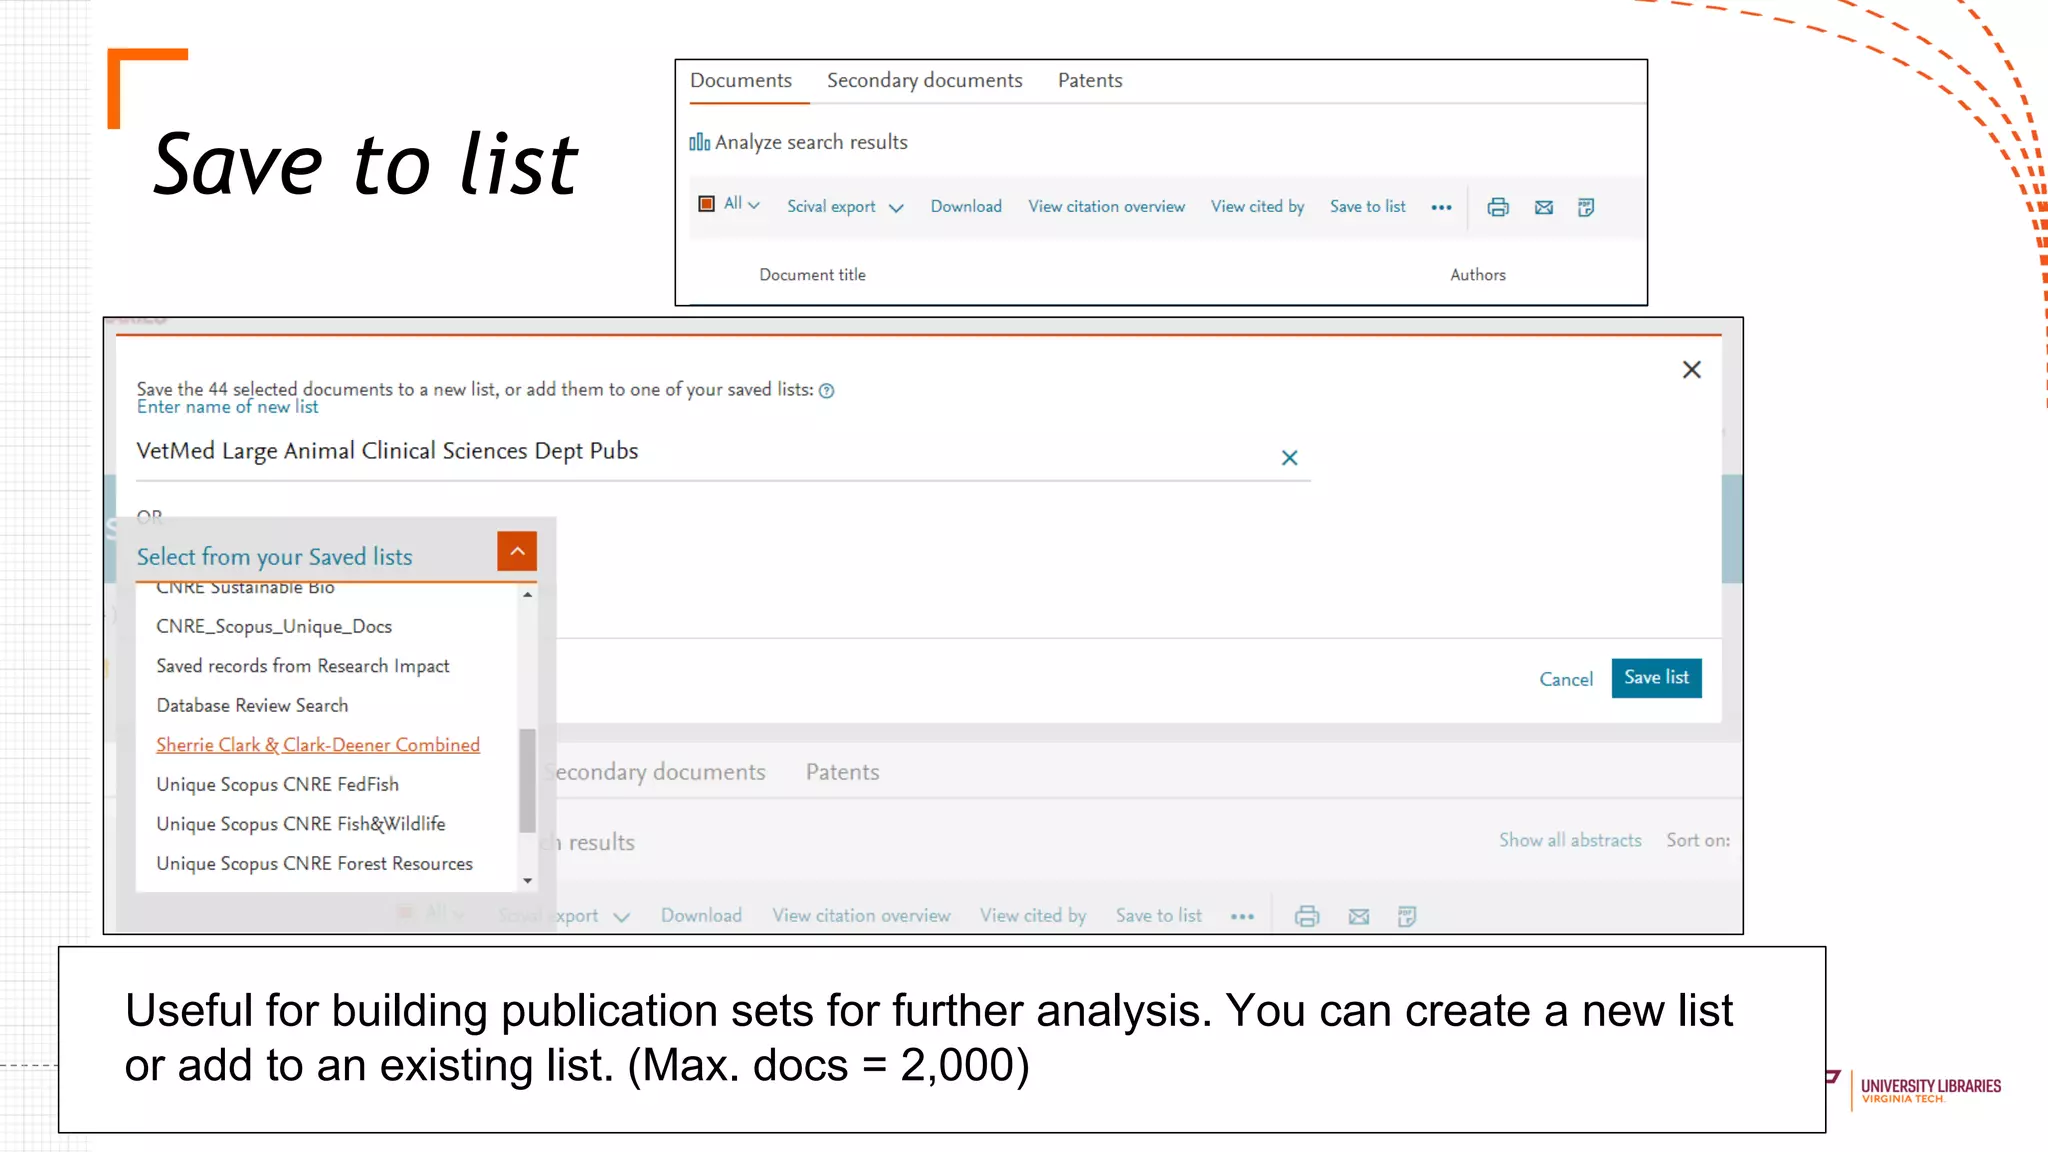This screenshot has width=2048, height=1152.
Task: Click the dimmed bibliography icon in lower toolbar
Action: (x=1407, y=916)
